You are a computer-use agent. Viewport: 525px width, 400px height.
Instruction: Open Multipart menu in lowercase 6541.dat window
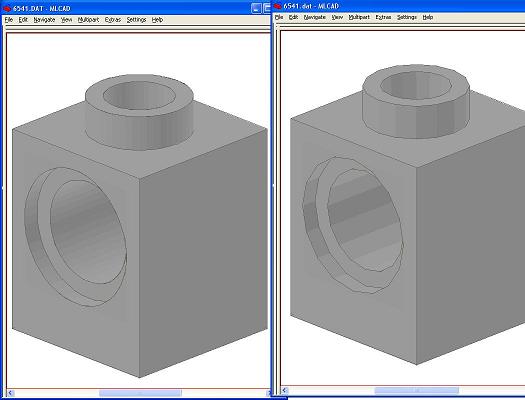[359, 17]
